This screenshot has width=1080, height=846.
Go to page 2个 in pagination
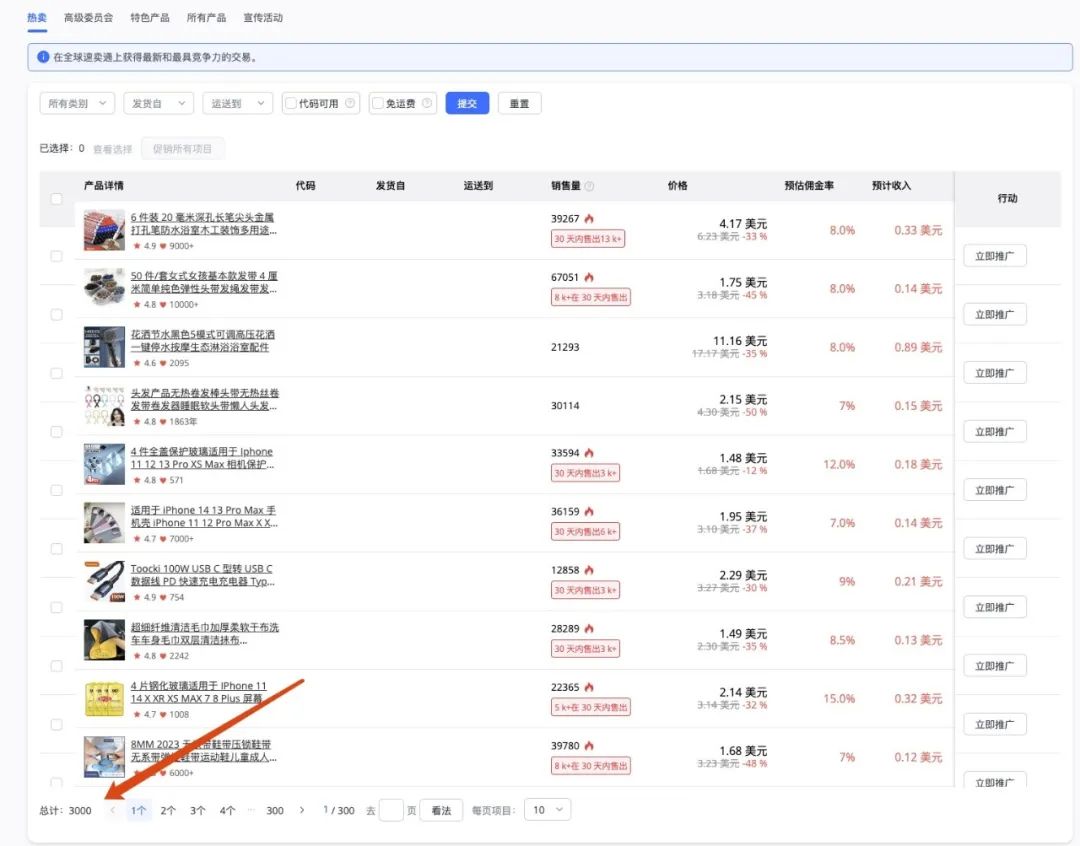pos(168,810)
